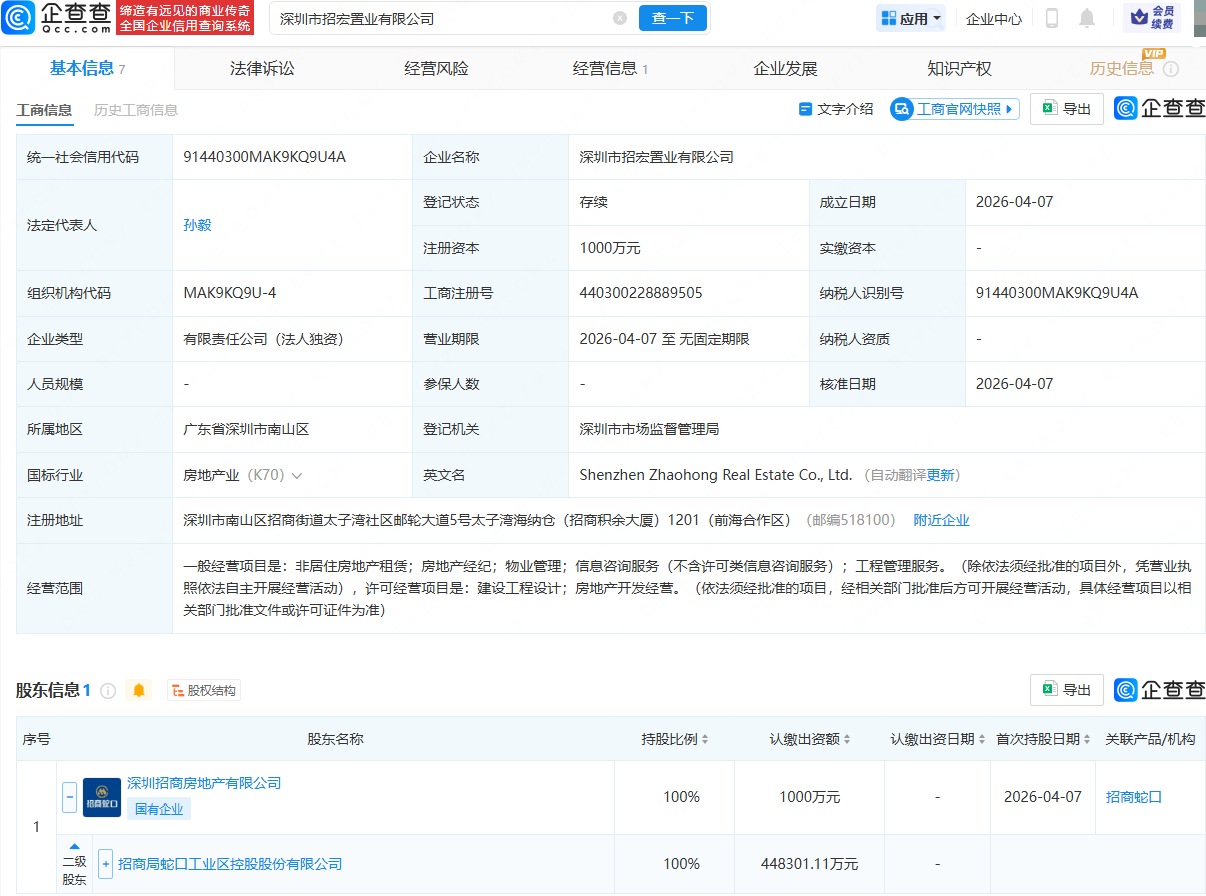Clear the search box with the x icon
The height and width of the screenshot is (896, 1206).
619,18
